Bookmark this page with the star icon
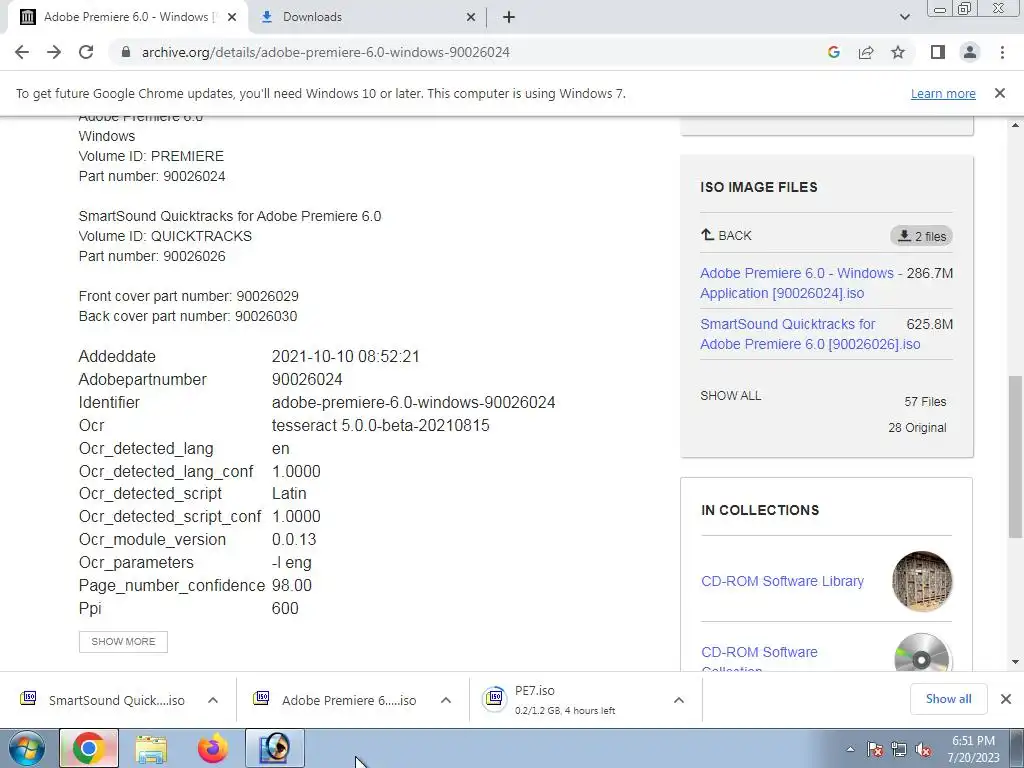The height and width of the screenshot is (768, 1024). [x=898, y=52]
